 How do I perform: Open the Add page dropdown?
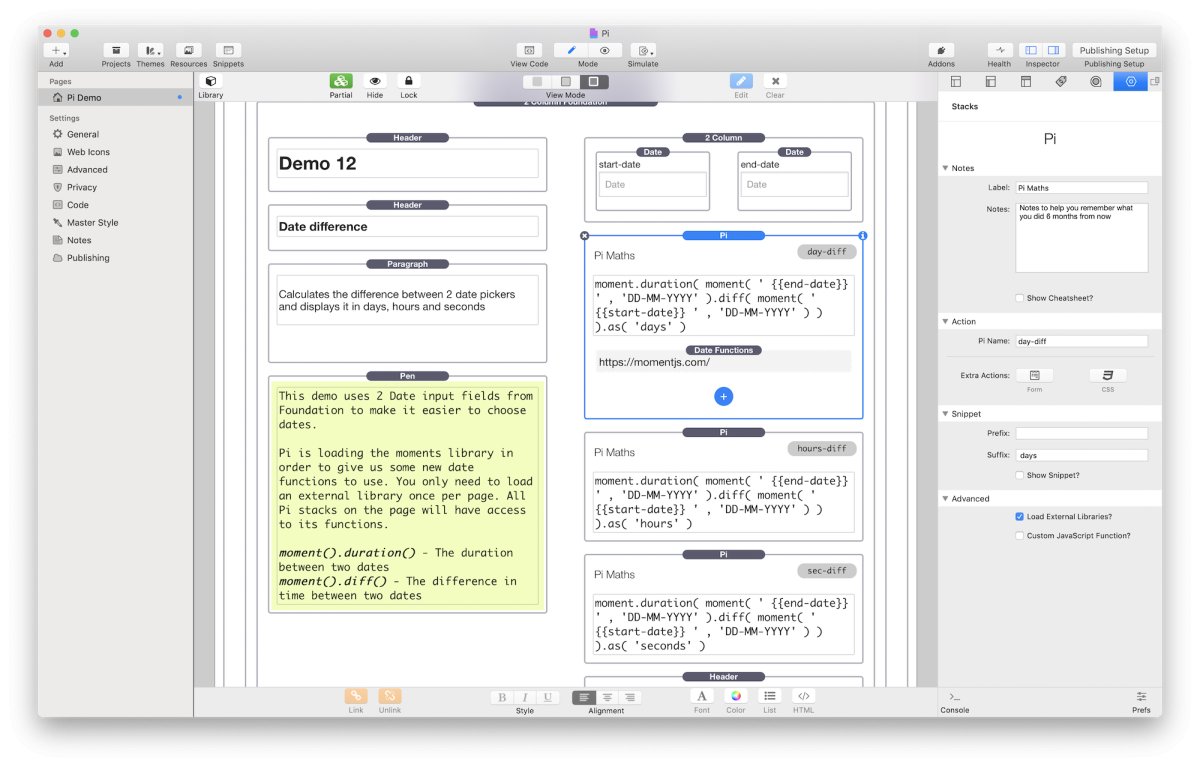[x=56, y=50]
